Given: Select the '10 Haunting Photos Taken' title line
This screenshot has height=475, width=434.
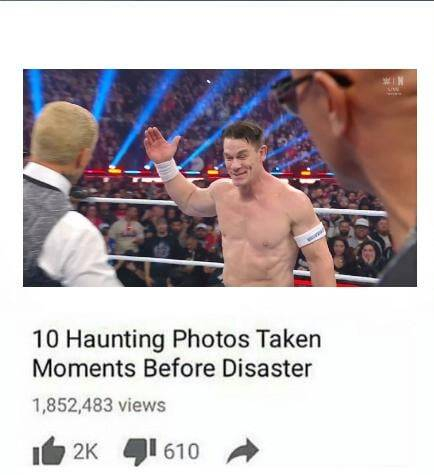Looking at the screenshot, I should tap(177, 339).
